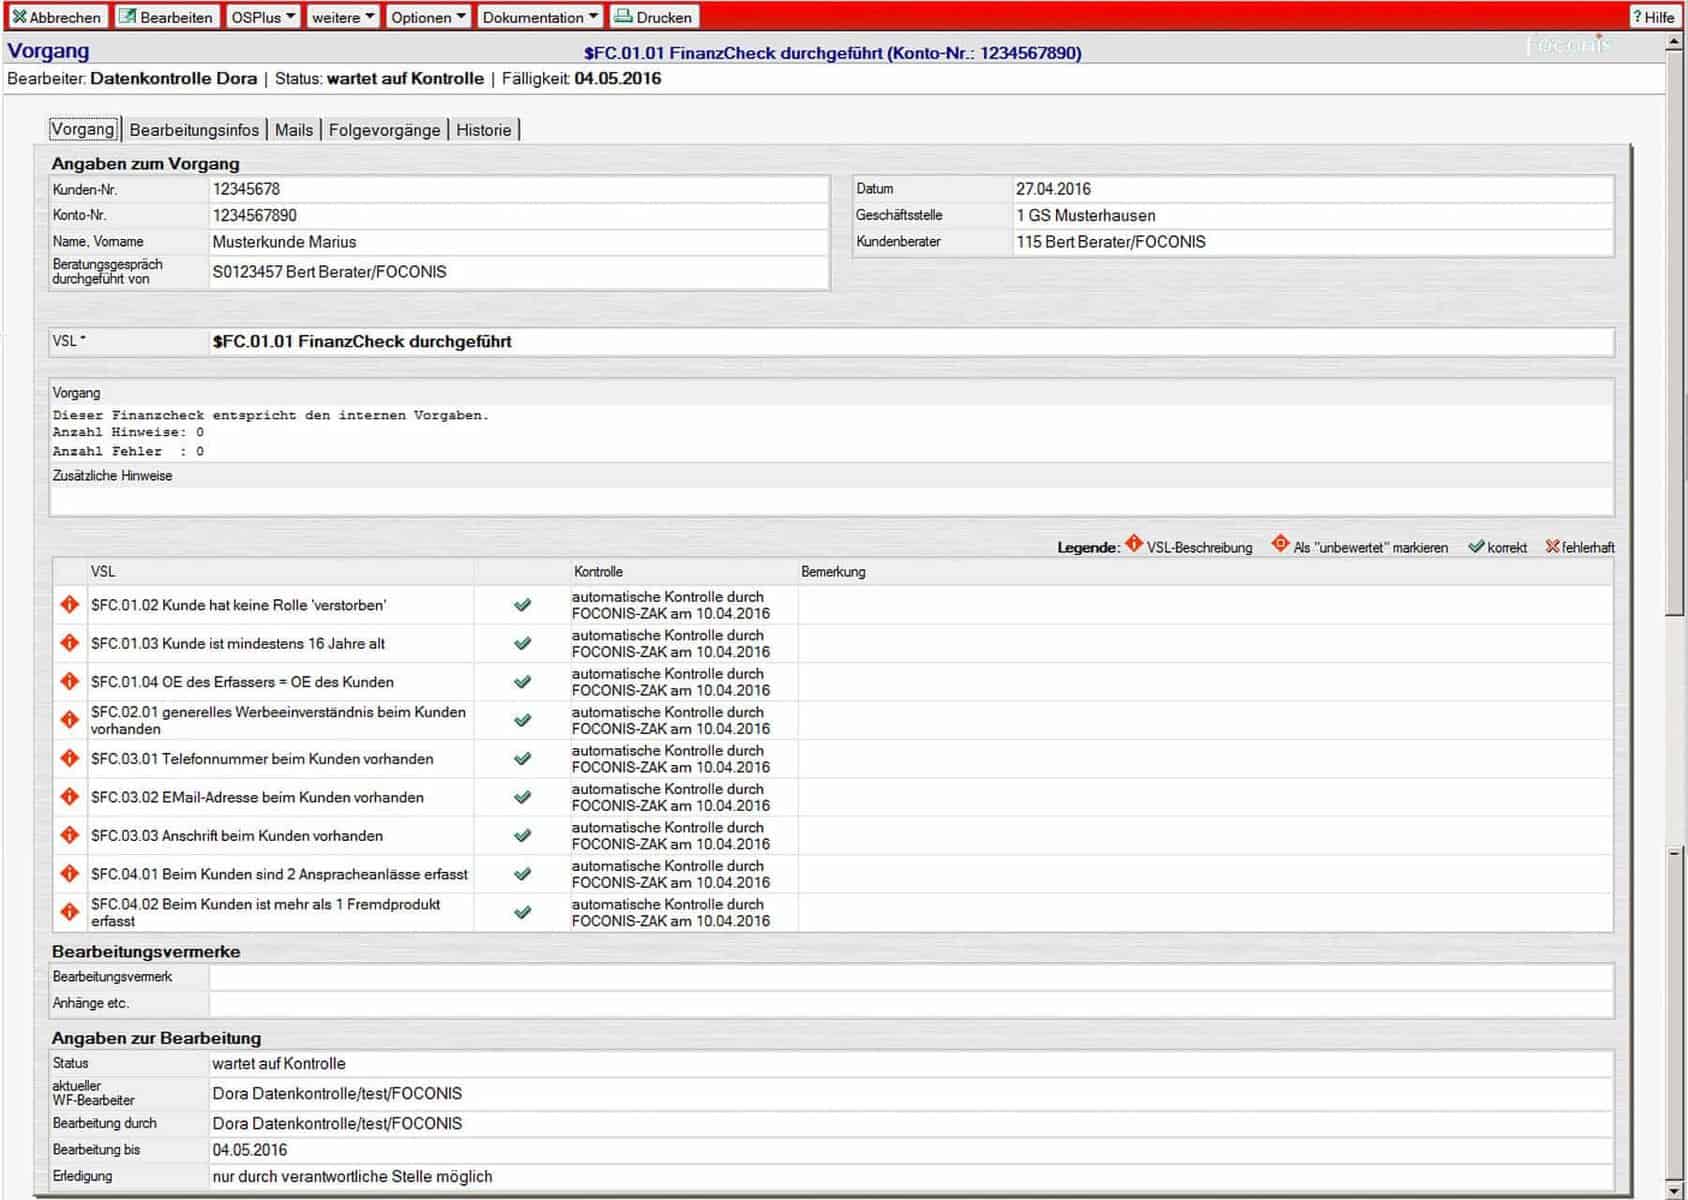The height and width of the screenshot is (1200, 1688).
Task: Click green checkmark for $FC.01.04 row
Action: (522, 682)
